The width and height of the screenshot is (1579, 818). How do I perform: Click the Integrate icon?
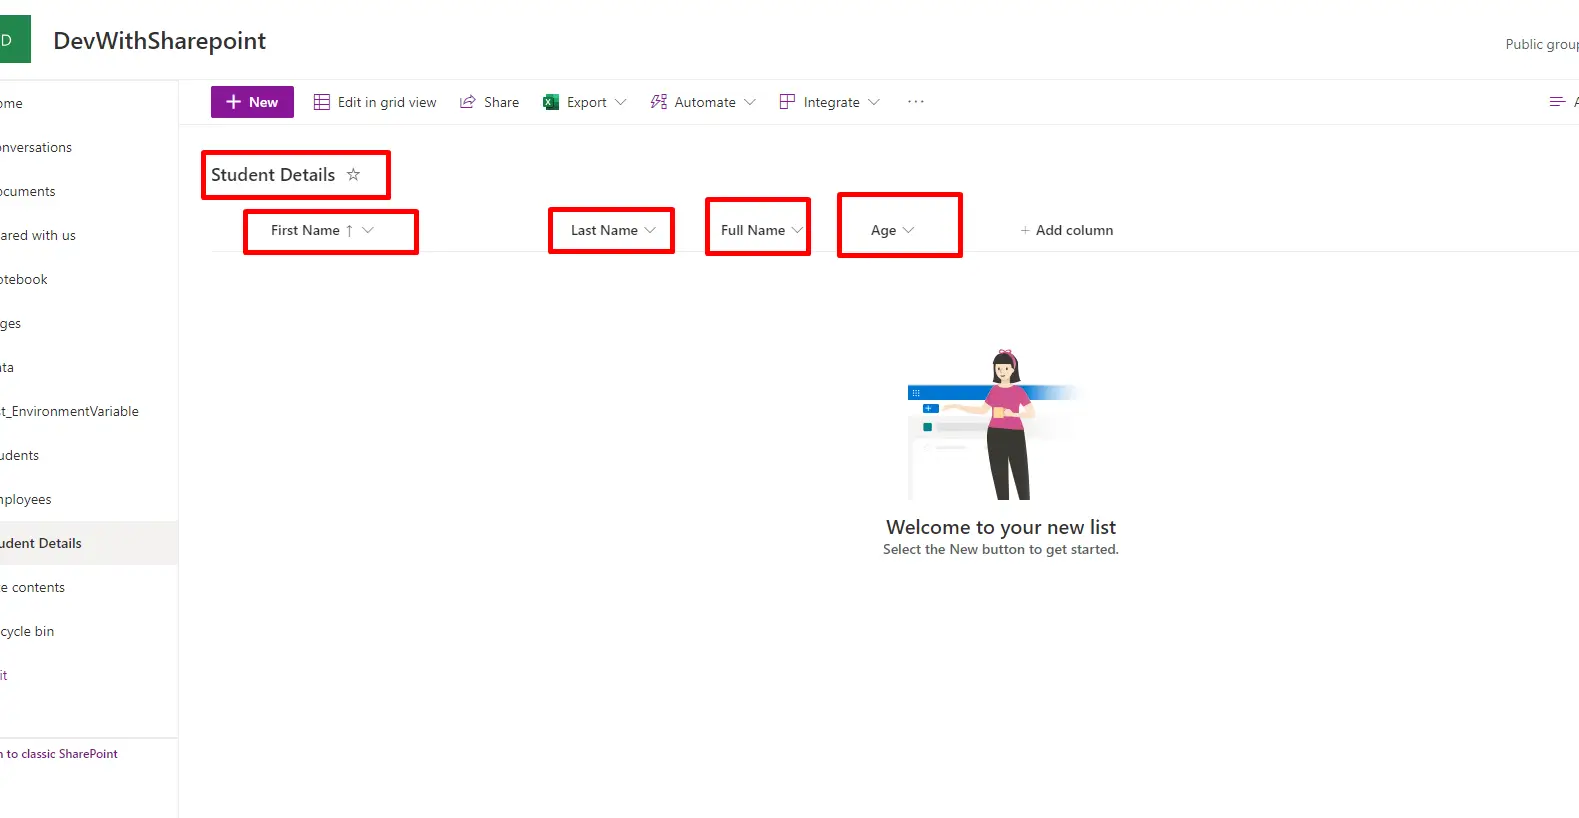(787, 102)
